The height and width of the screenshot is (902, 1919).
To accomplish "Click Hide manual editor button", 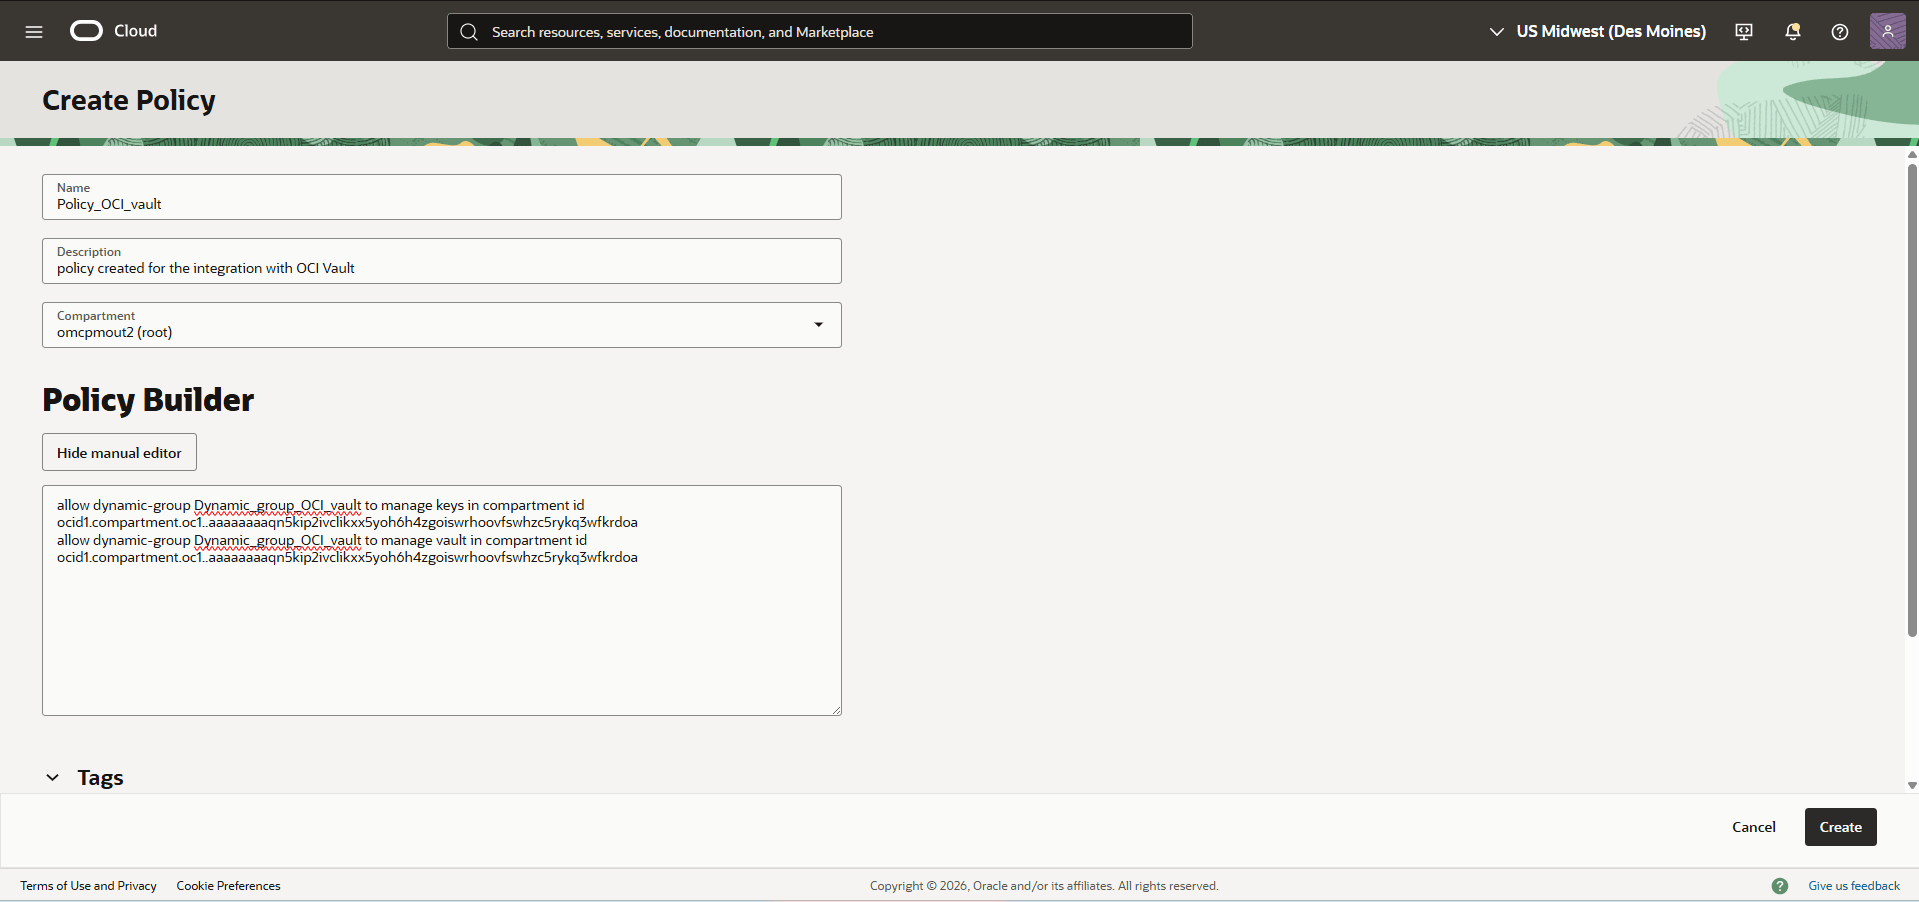I will coord(119,452).
